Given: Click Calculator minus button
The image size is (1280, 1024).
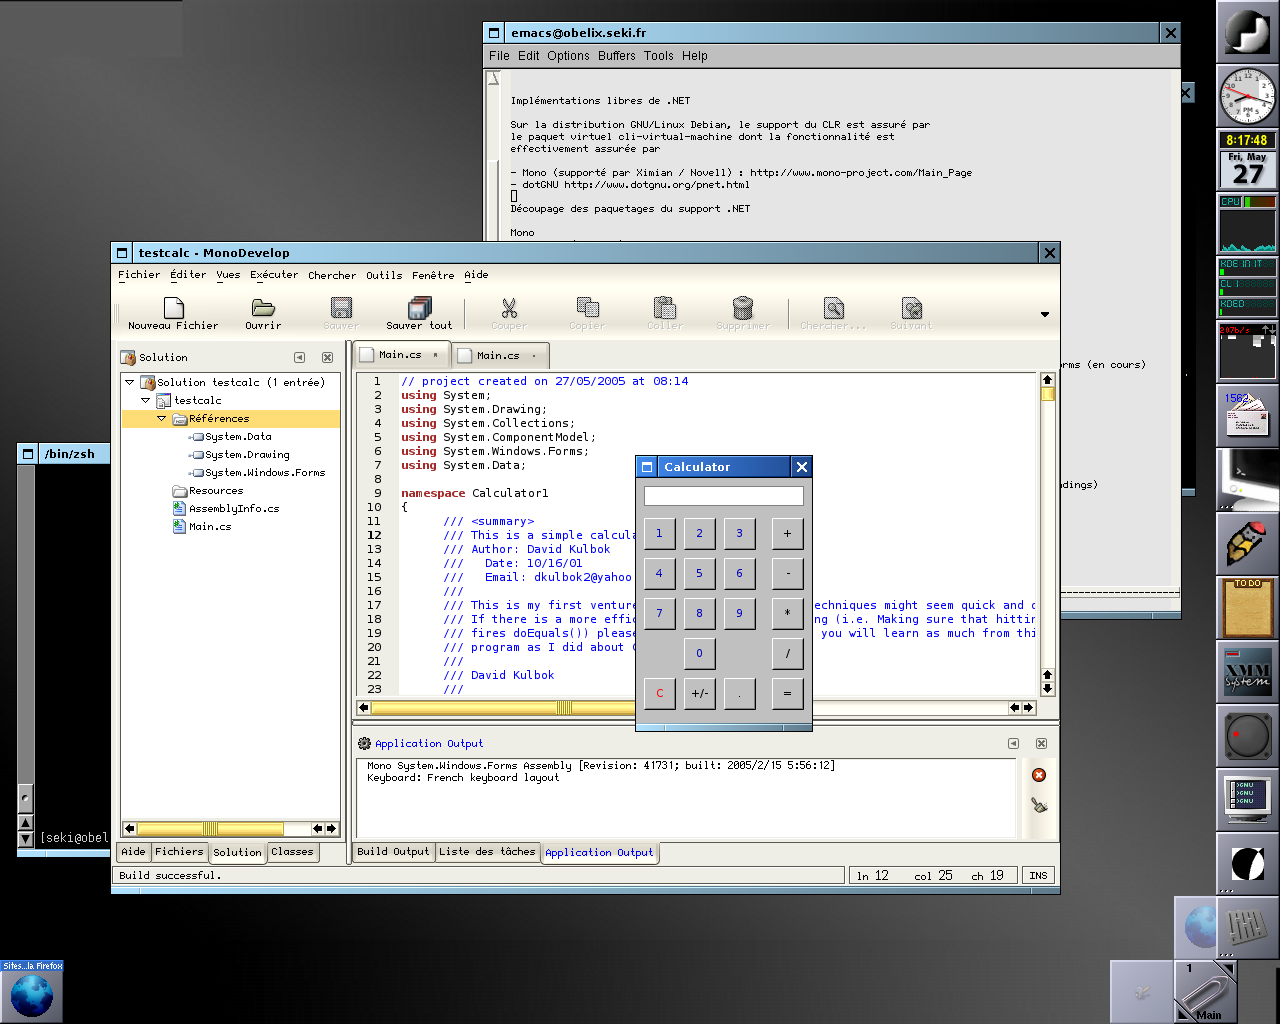Looking at the screenshot, I should click(787, 573).
